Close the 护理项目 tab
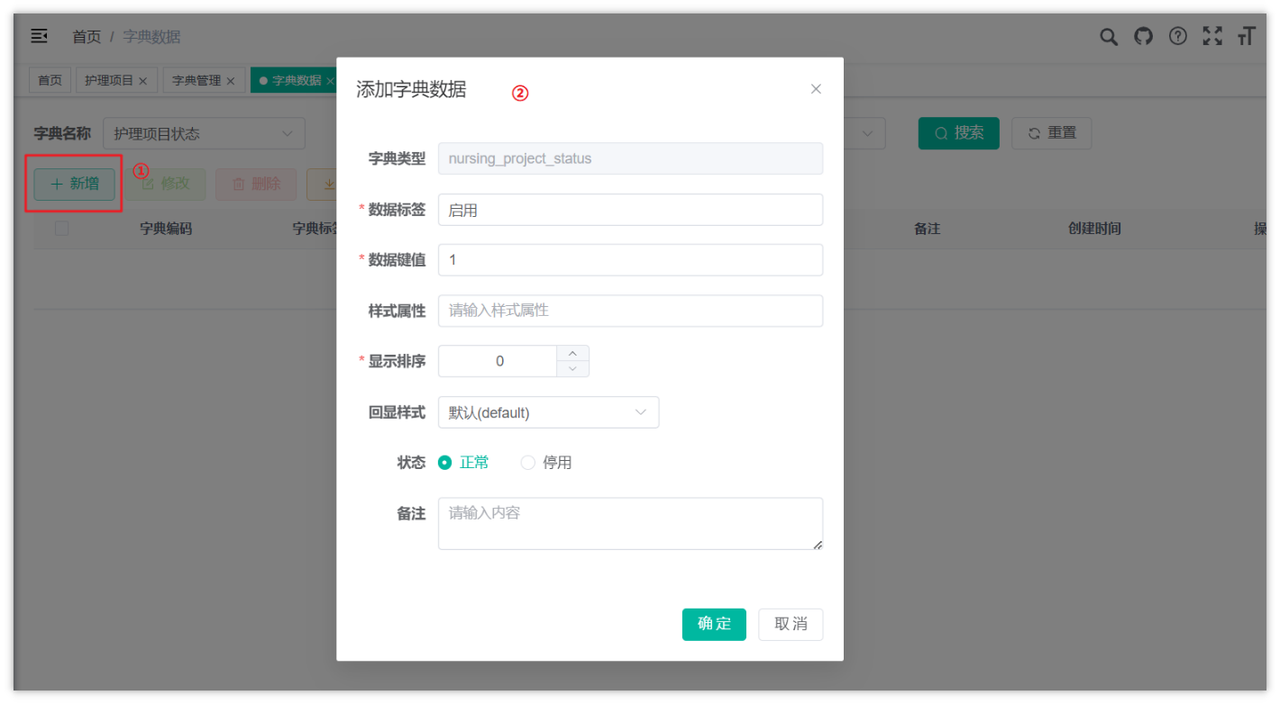 tap(143, 81)
